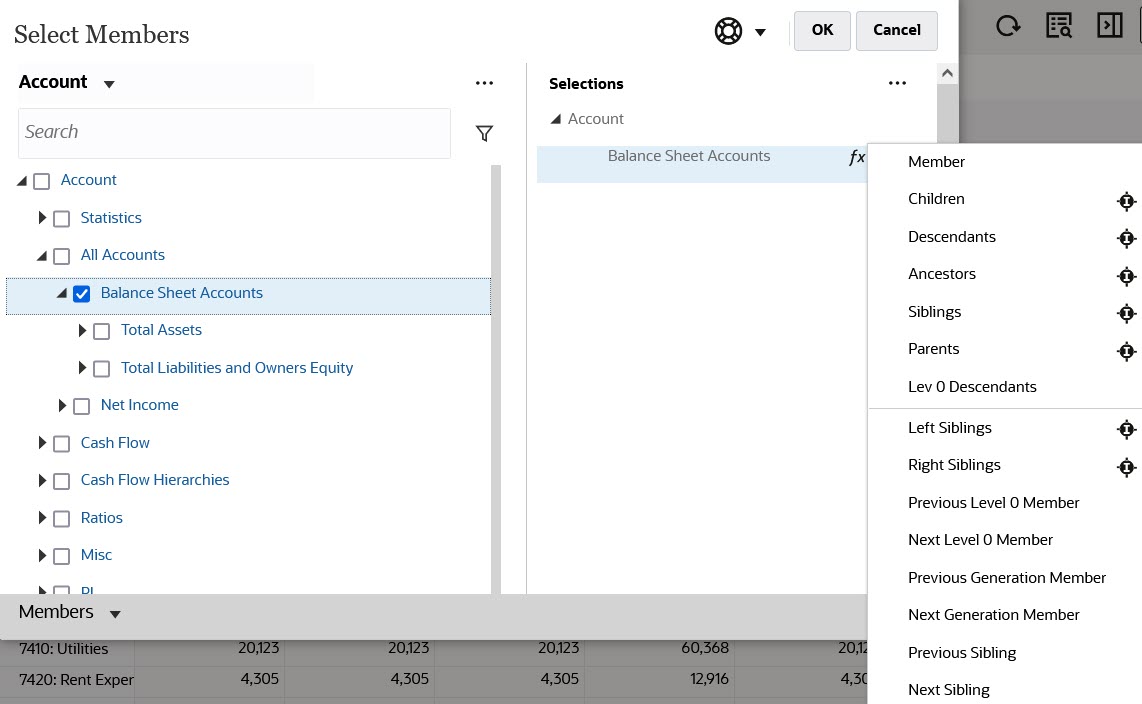The height and width of the screenshot is (704, 1142).
Task: Open the Selections pane ellipsis menu
Action: coord(897,83)
